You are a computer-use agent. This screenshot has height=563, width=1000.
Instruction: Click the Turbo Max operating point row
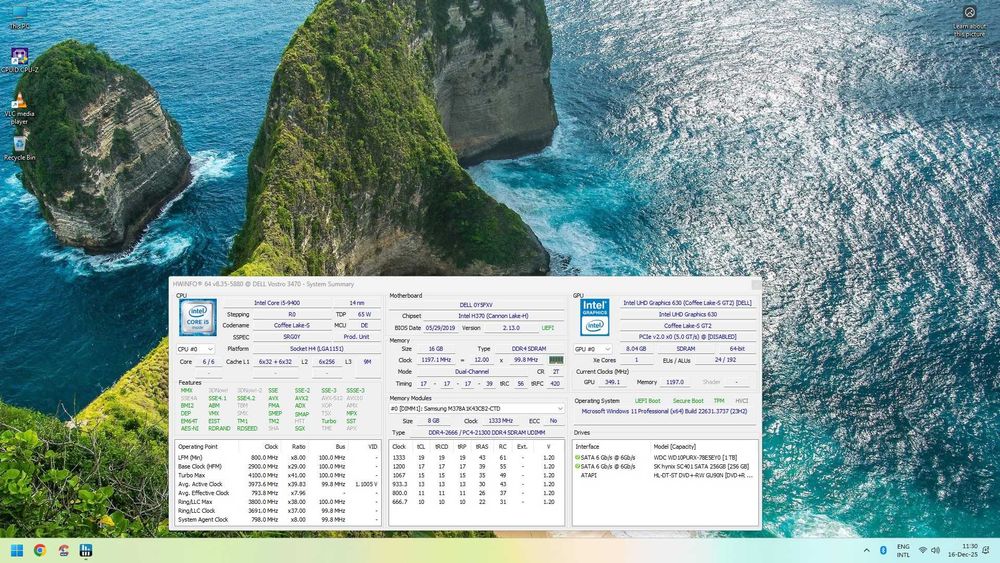click(278, 476)
